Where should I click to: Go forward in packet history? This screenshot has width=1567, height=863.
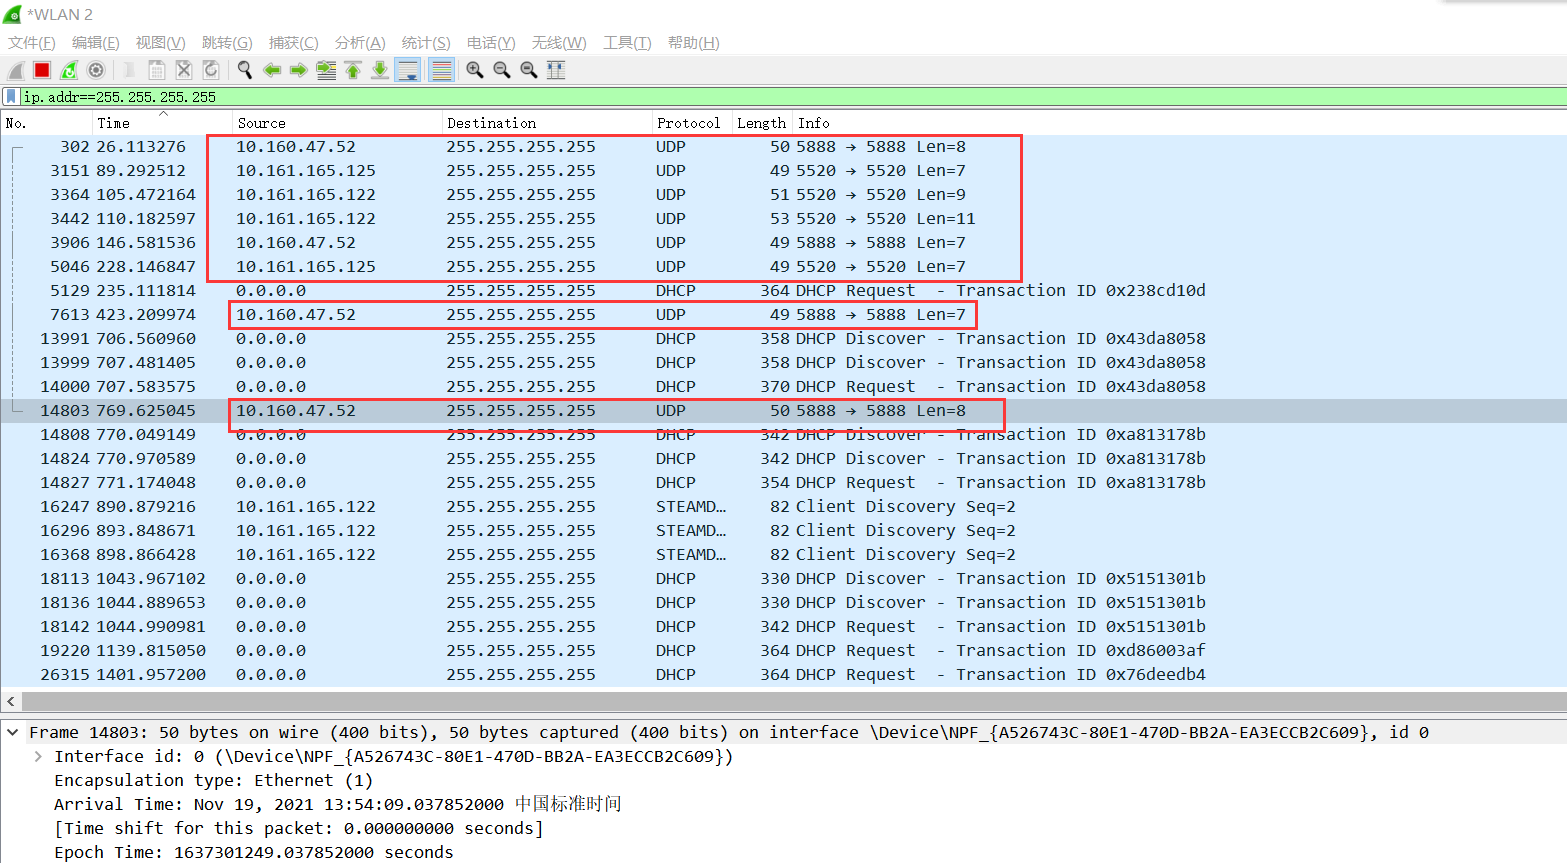tap(299, 70)
